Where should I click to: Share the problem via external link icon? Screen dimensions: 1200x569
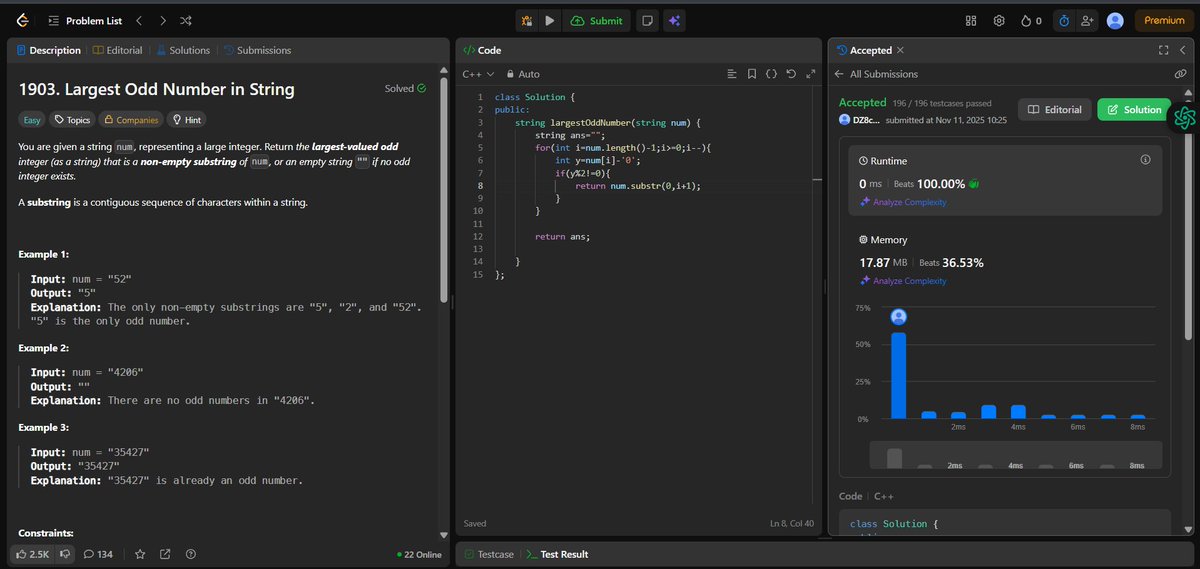click(165, 554)
